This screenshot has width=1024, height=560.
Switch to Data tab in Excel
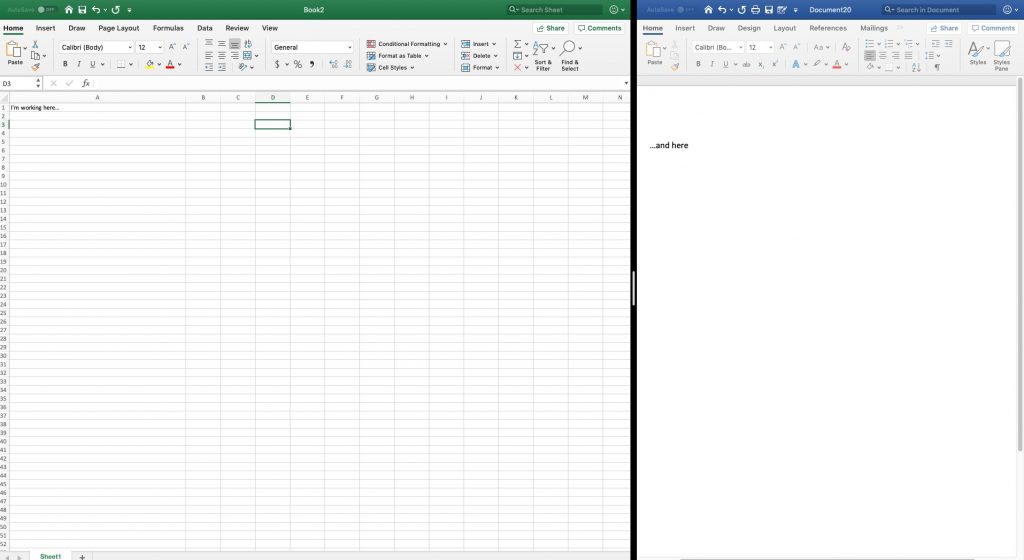point(204,28)
